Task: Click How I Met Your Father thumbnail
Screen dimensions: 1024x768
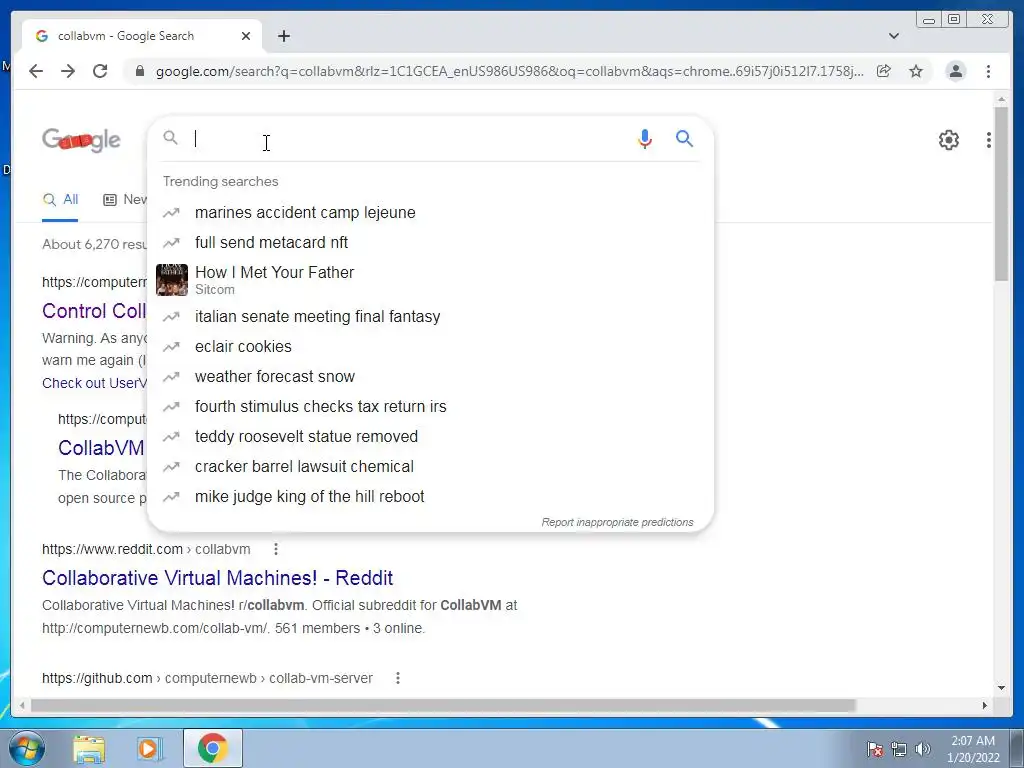Action: click(x=172, y=280)
